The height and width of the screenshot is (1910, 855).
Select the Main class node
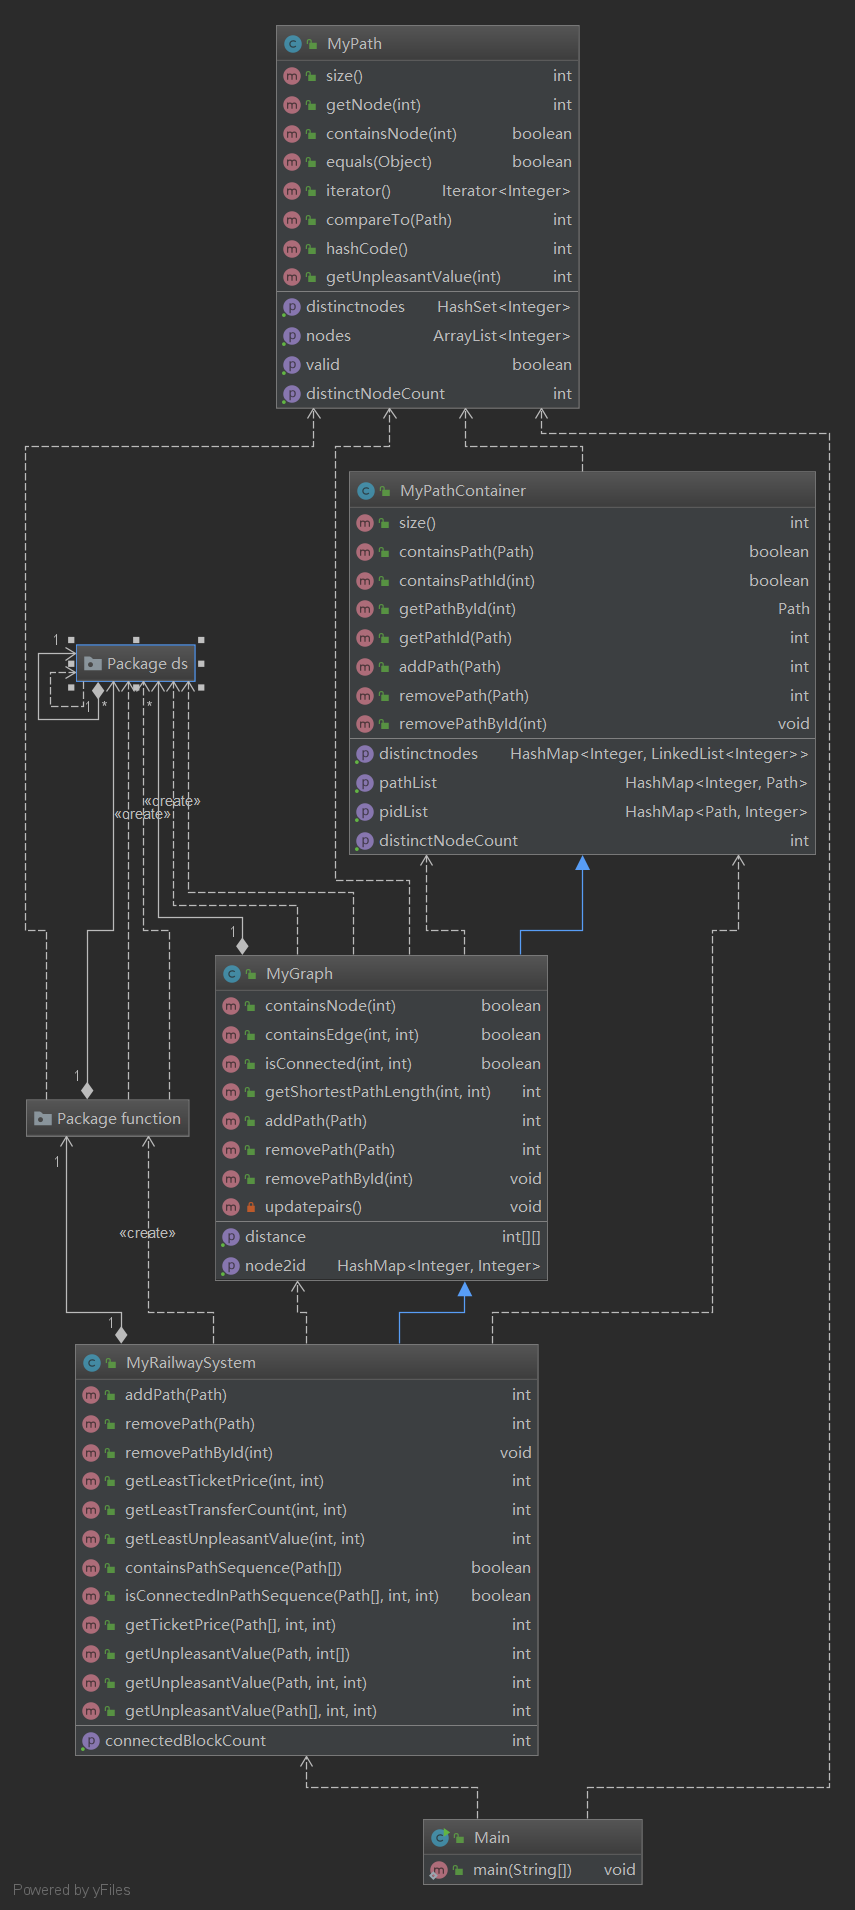tap(533, 1852)
